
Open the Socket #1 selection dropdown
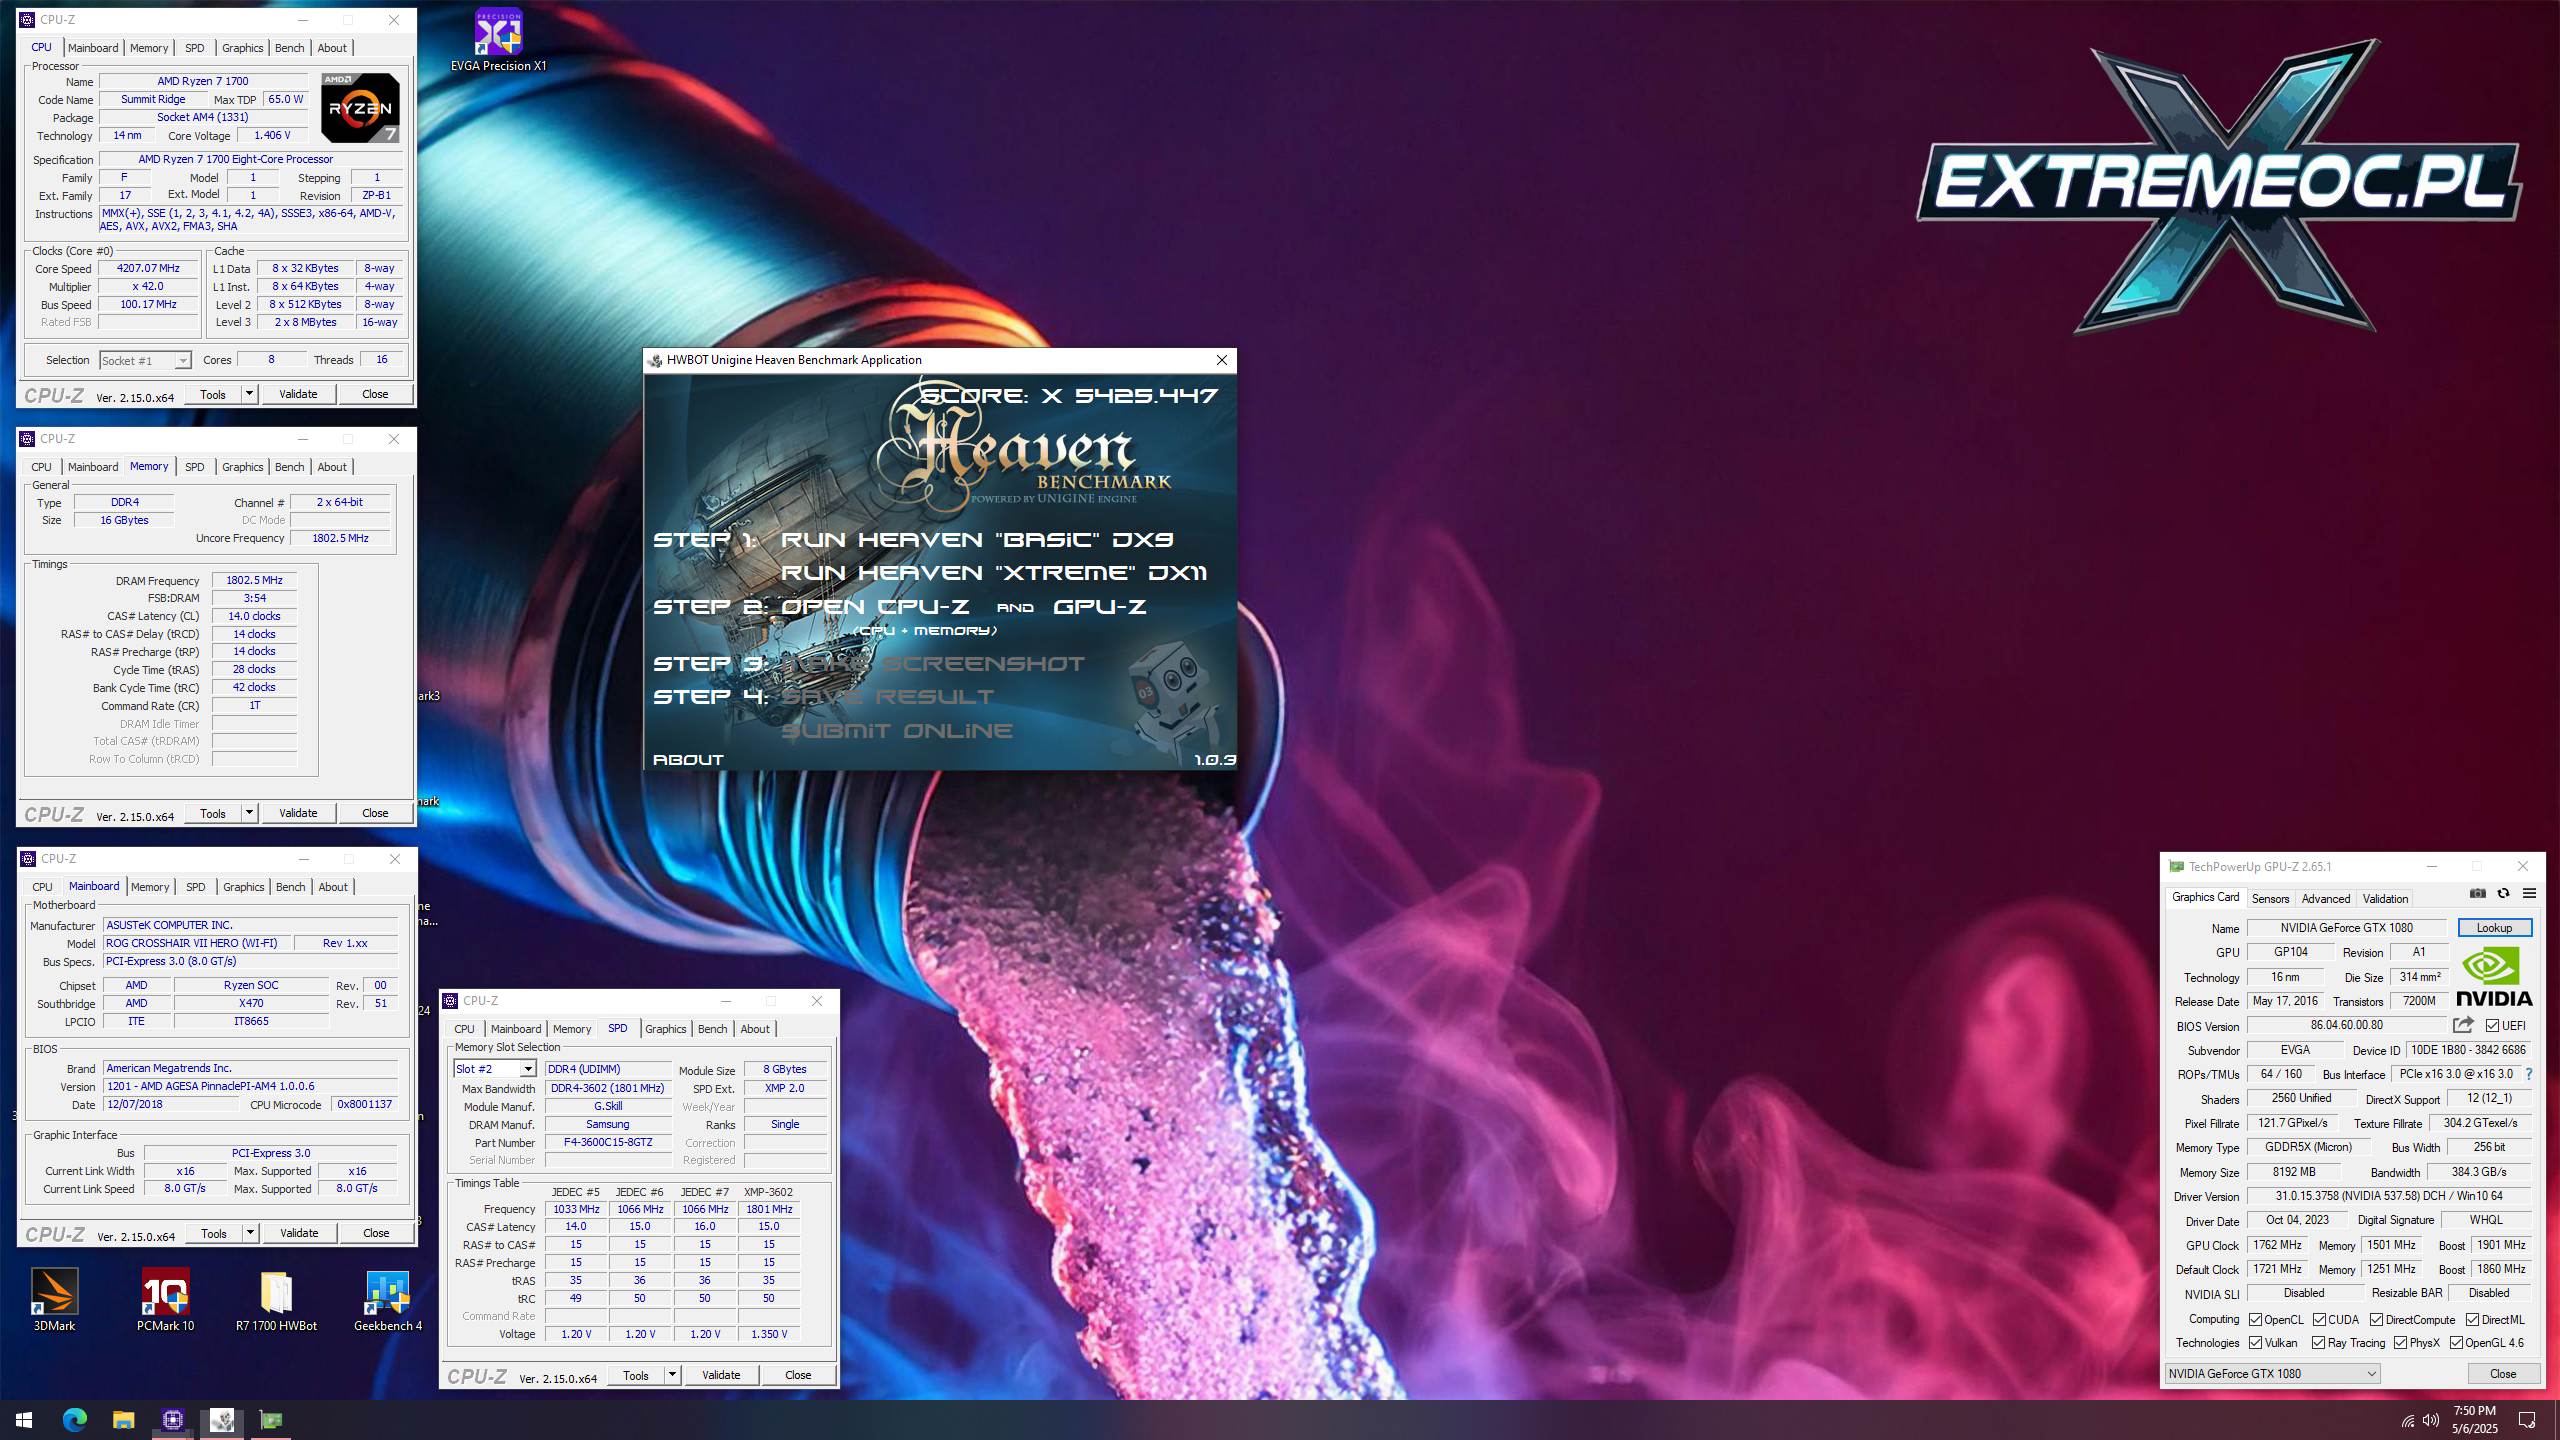point(145,360)
